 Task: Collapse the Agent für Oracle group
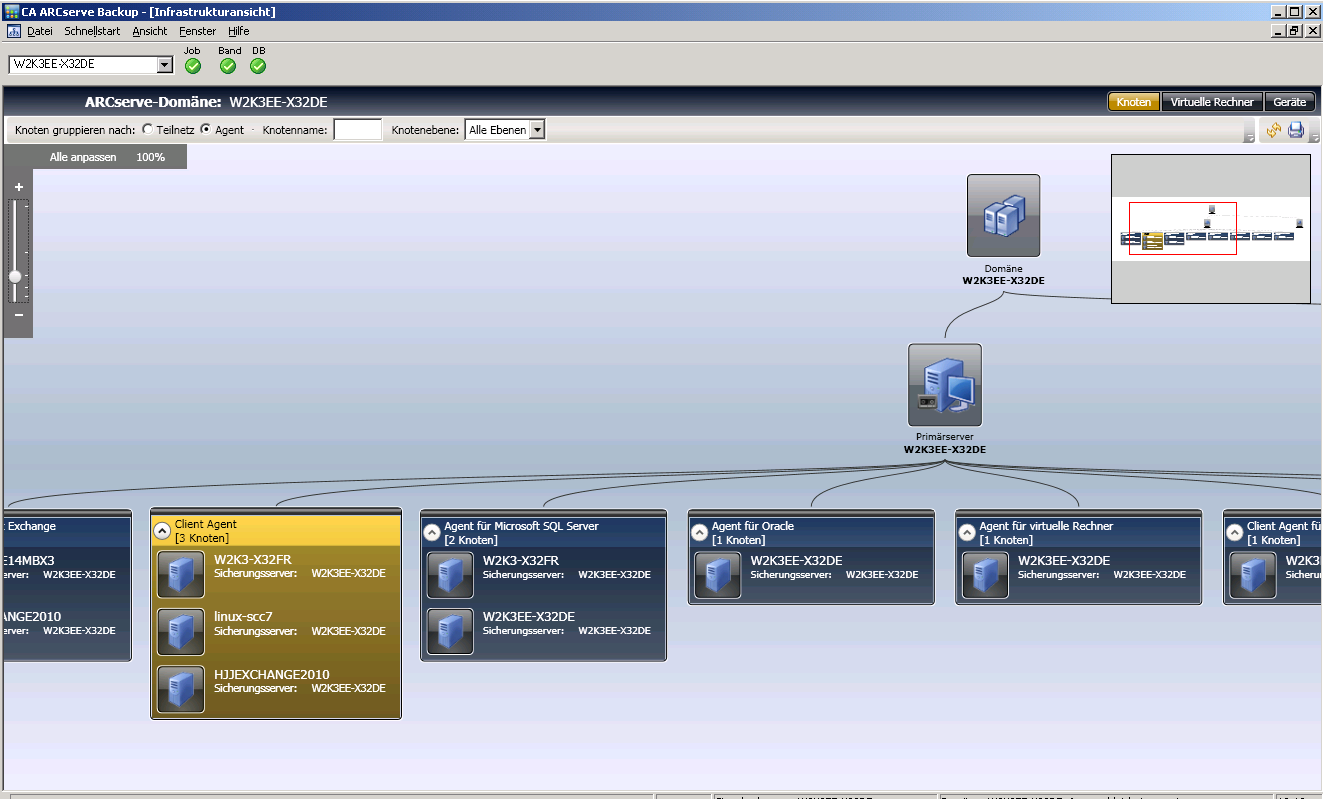(x=700, y=533)
